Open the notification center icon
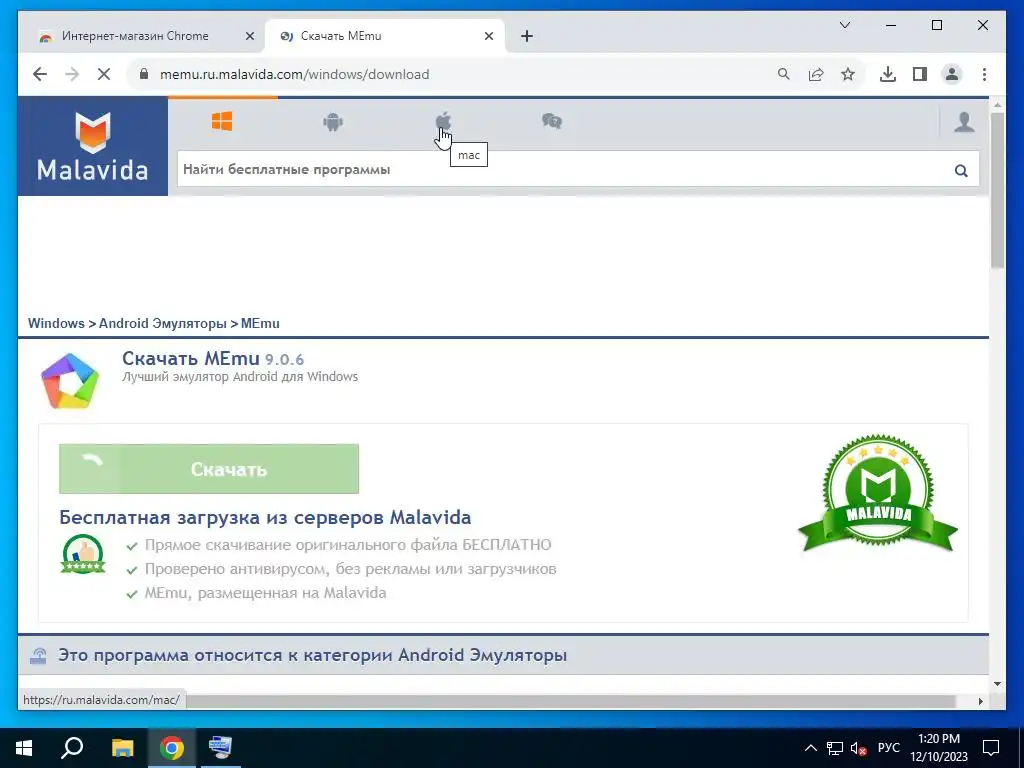1024x768 pixels. coord(991,748)
